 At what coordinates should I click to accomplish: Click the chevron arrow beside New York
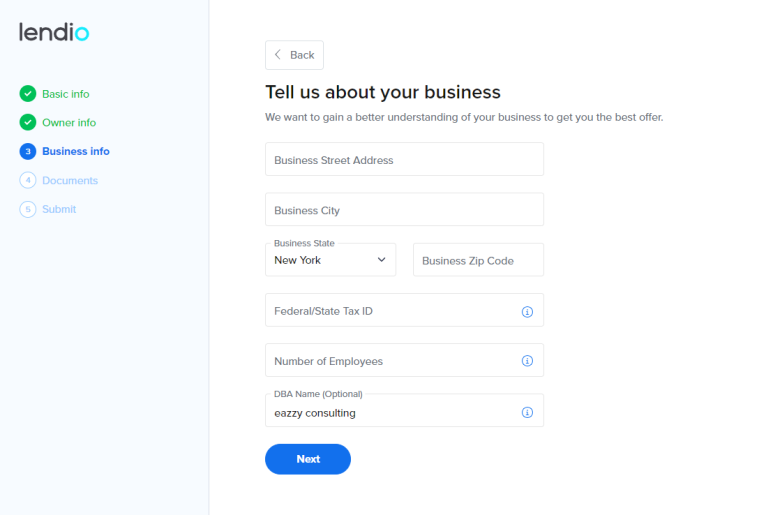381,260
